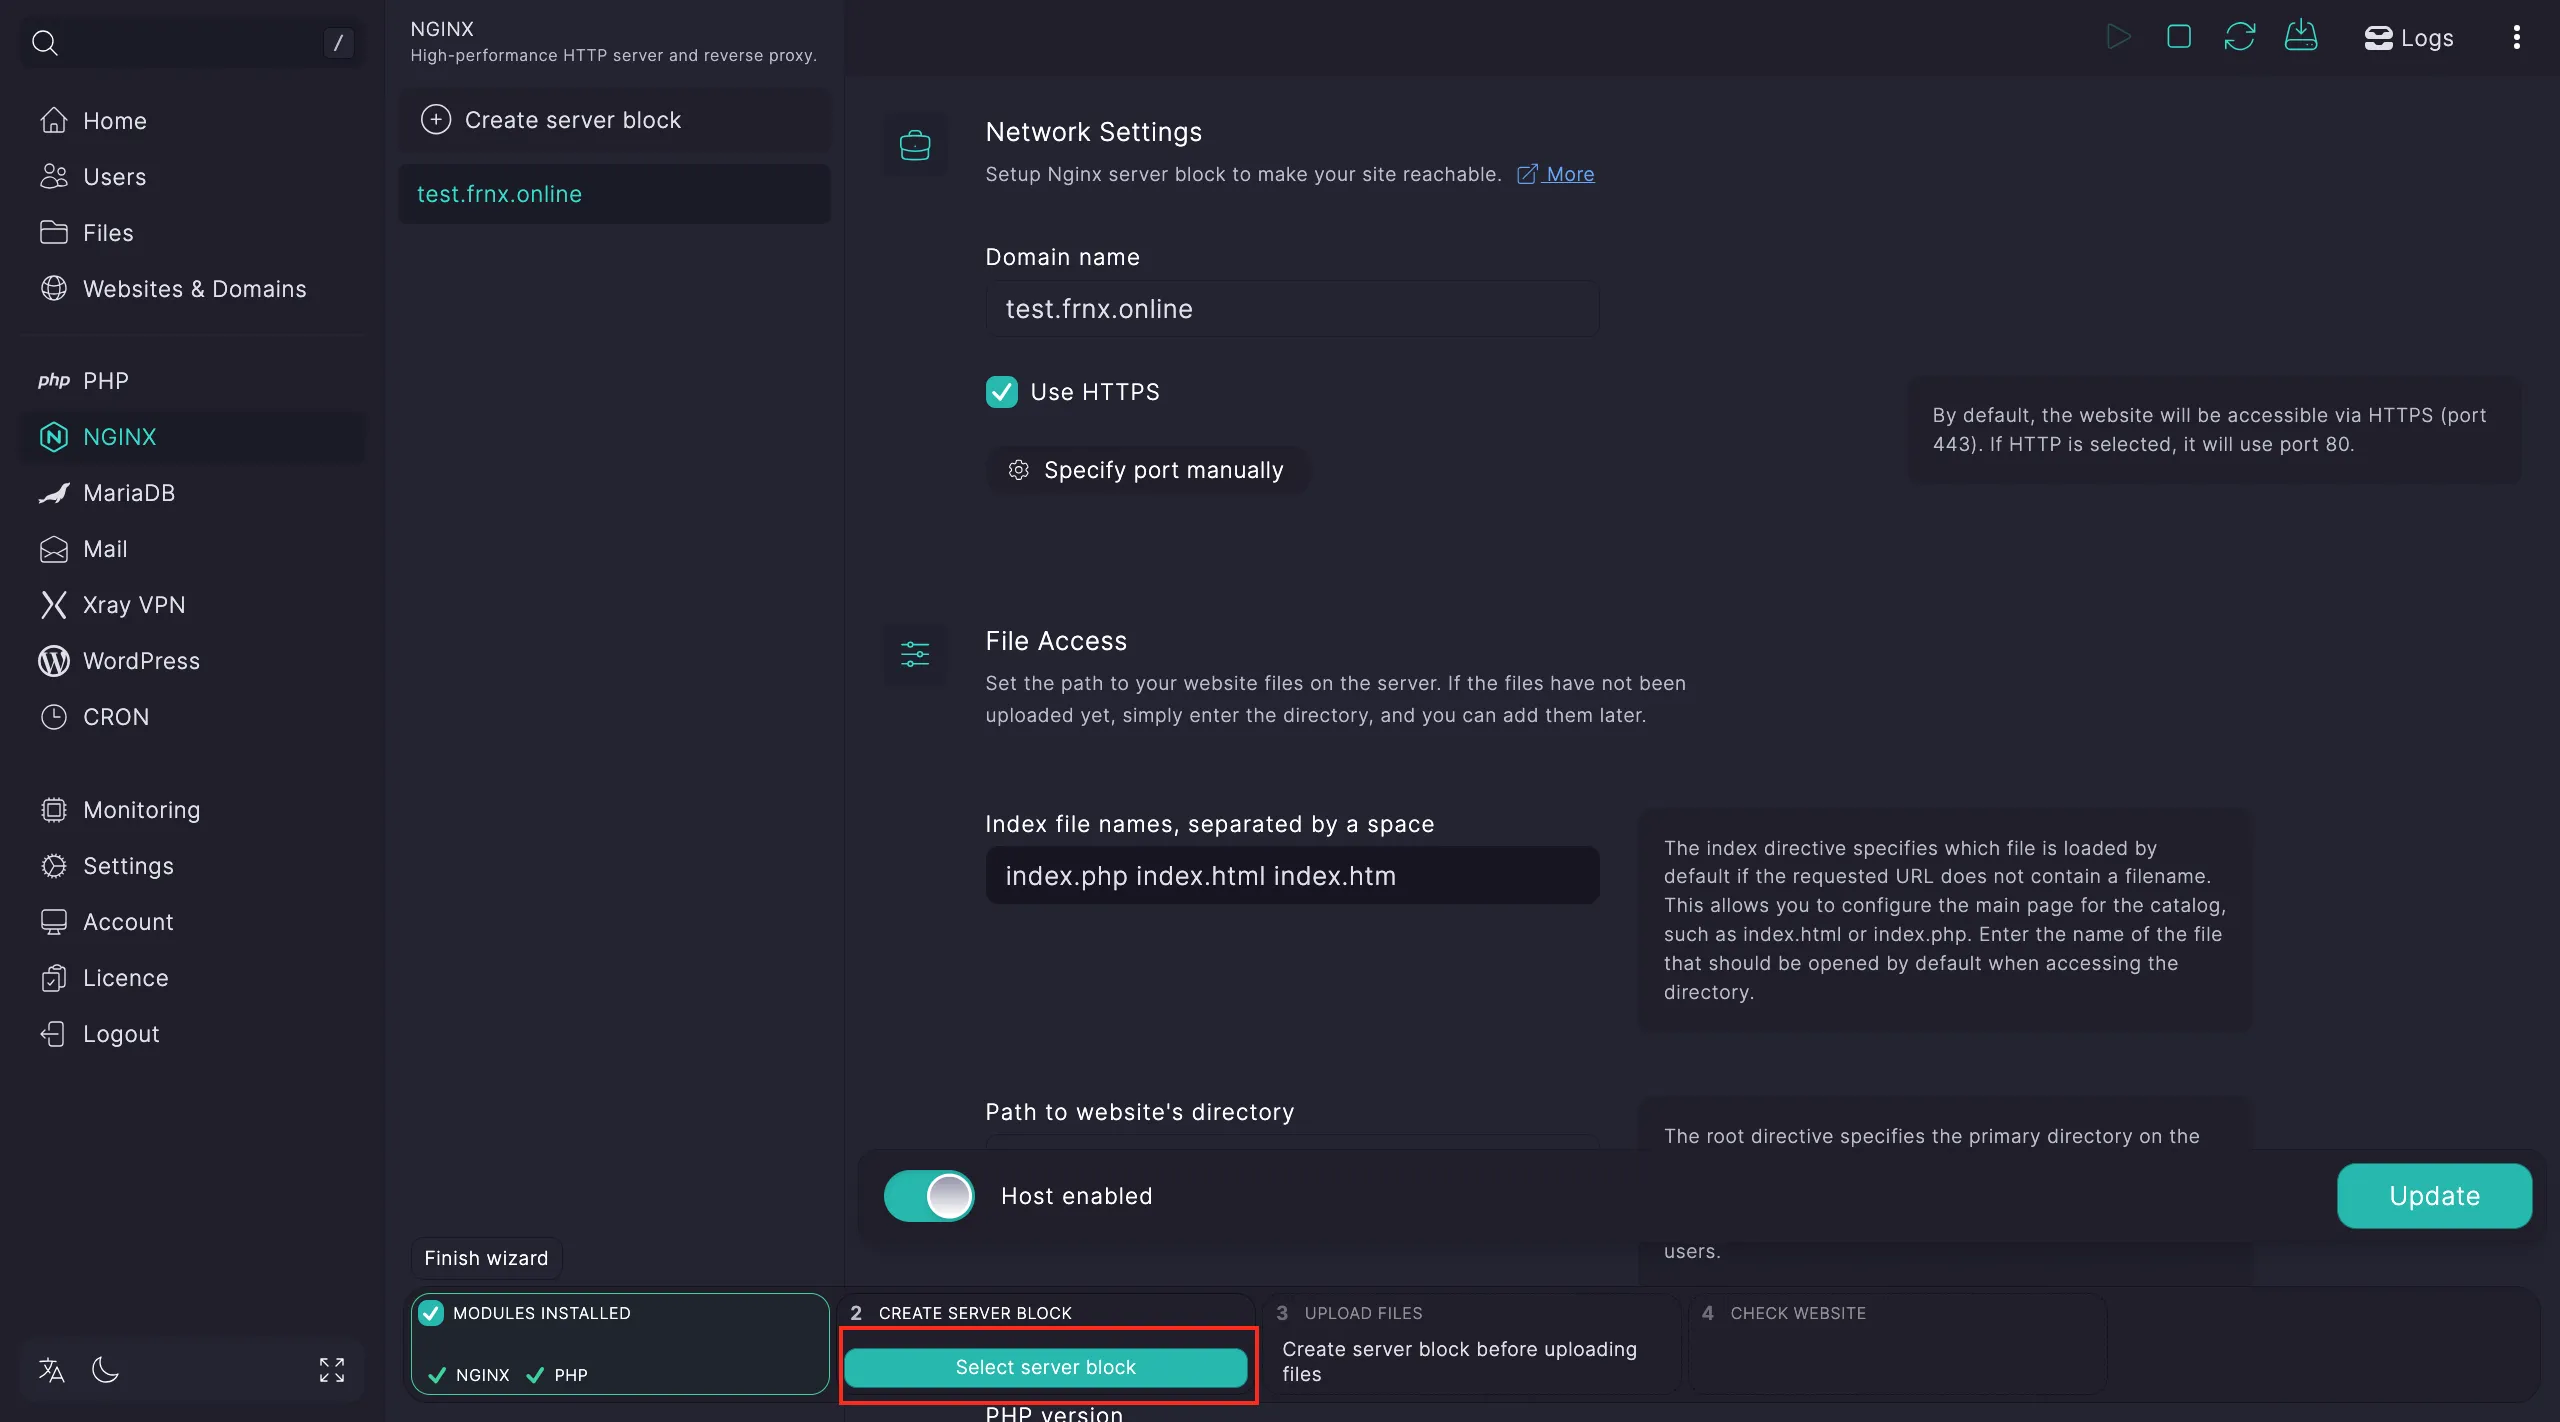Open the Files section
2560x1422 pixels.
194,233
